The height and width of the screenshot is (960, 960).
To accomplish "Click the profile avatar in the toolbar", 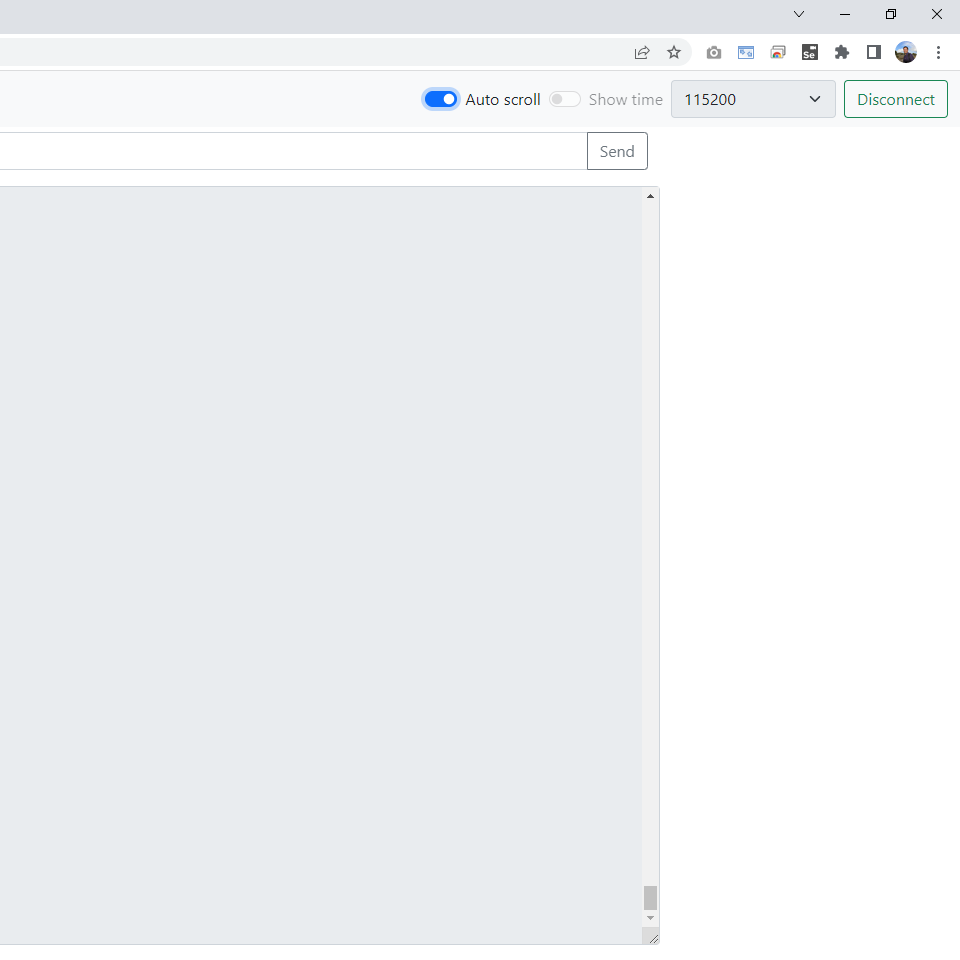I will coord(906,52).
